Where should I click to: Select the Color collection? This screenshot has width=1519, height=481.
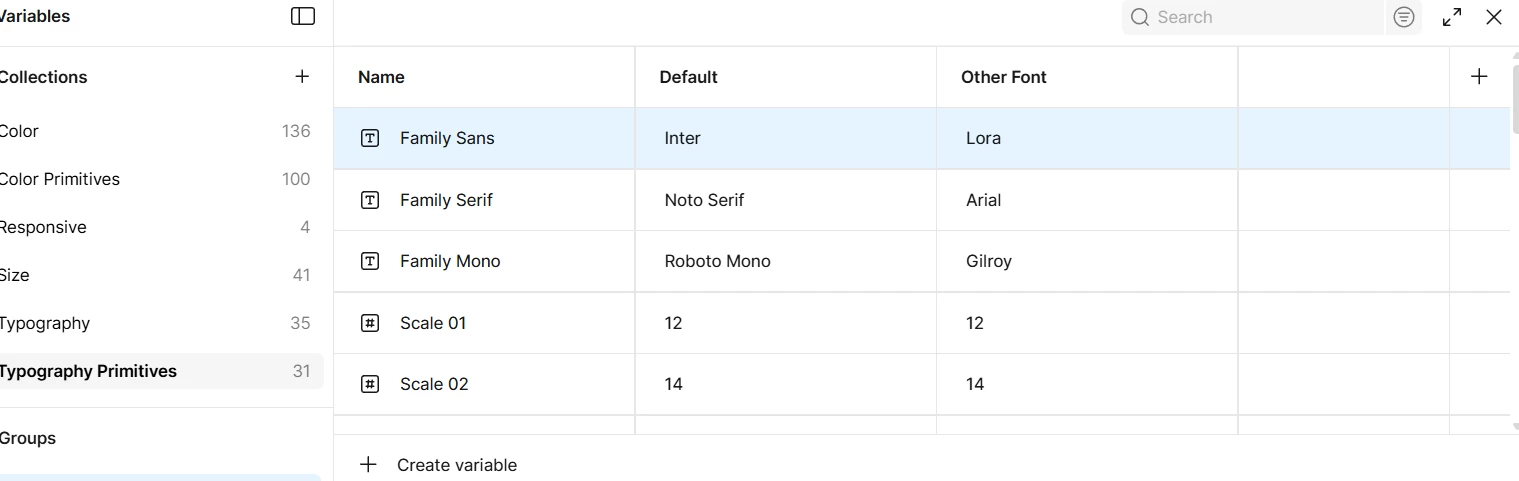pyautogui.click(x=20, y=131)
